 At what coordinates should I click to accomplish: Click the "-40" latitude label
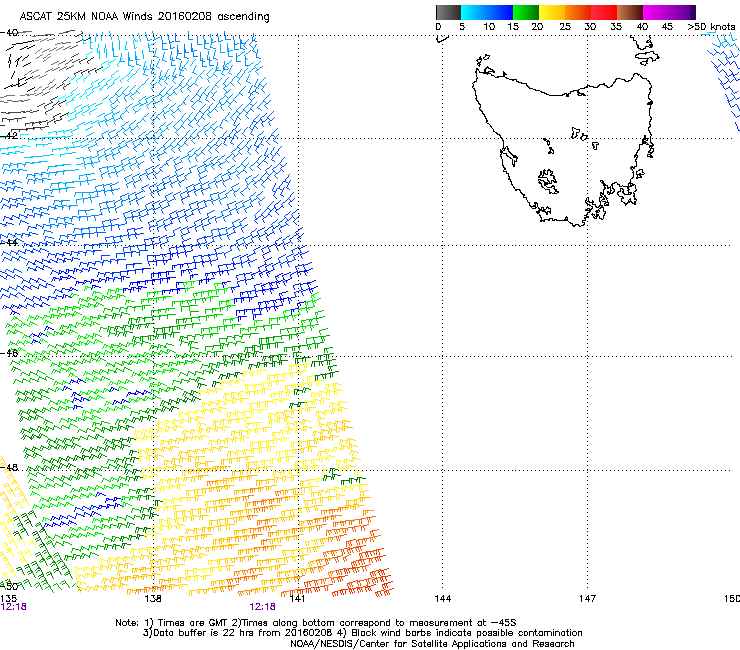coord(9,33)
